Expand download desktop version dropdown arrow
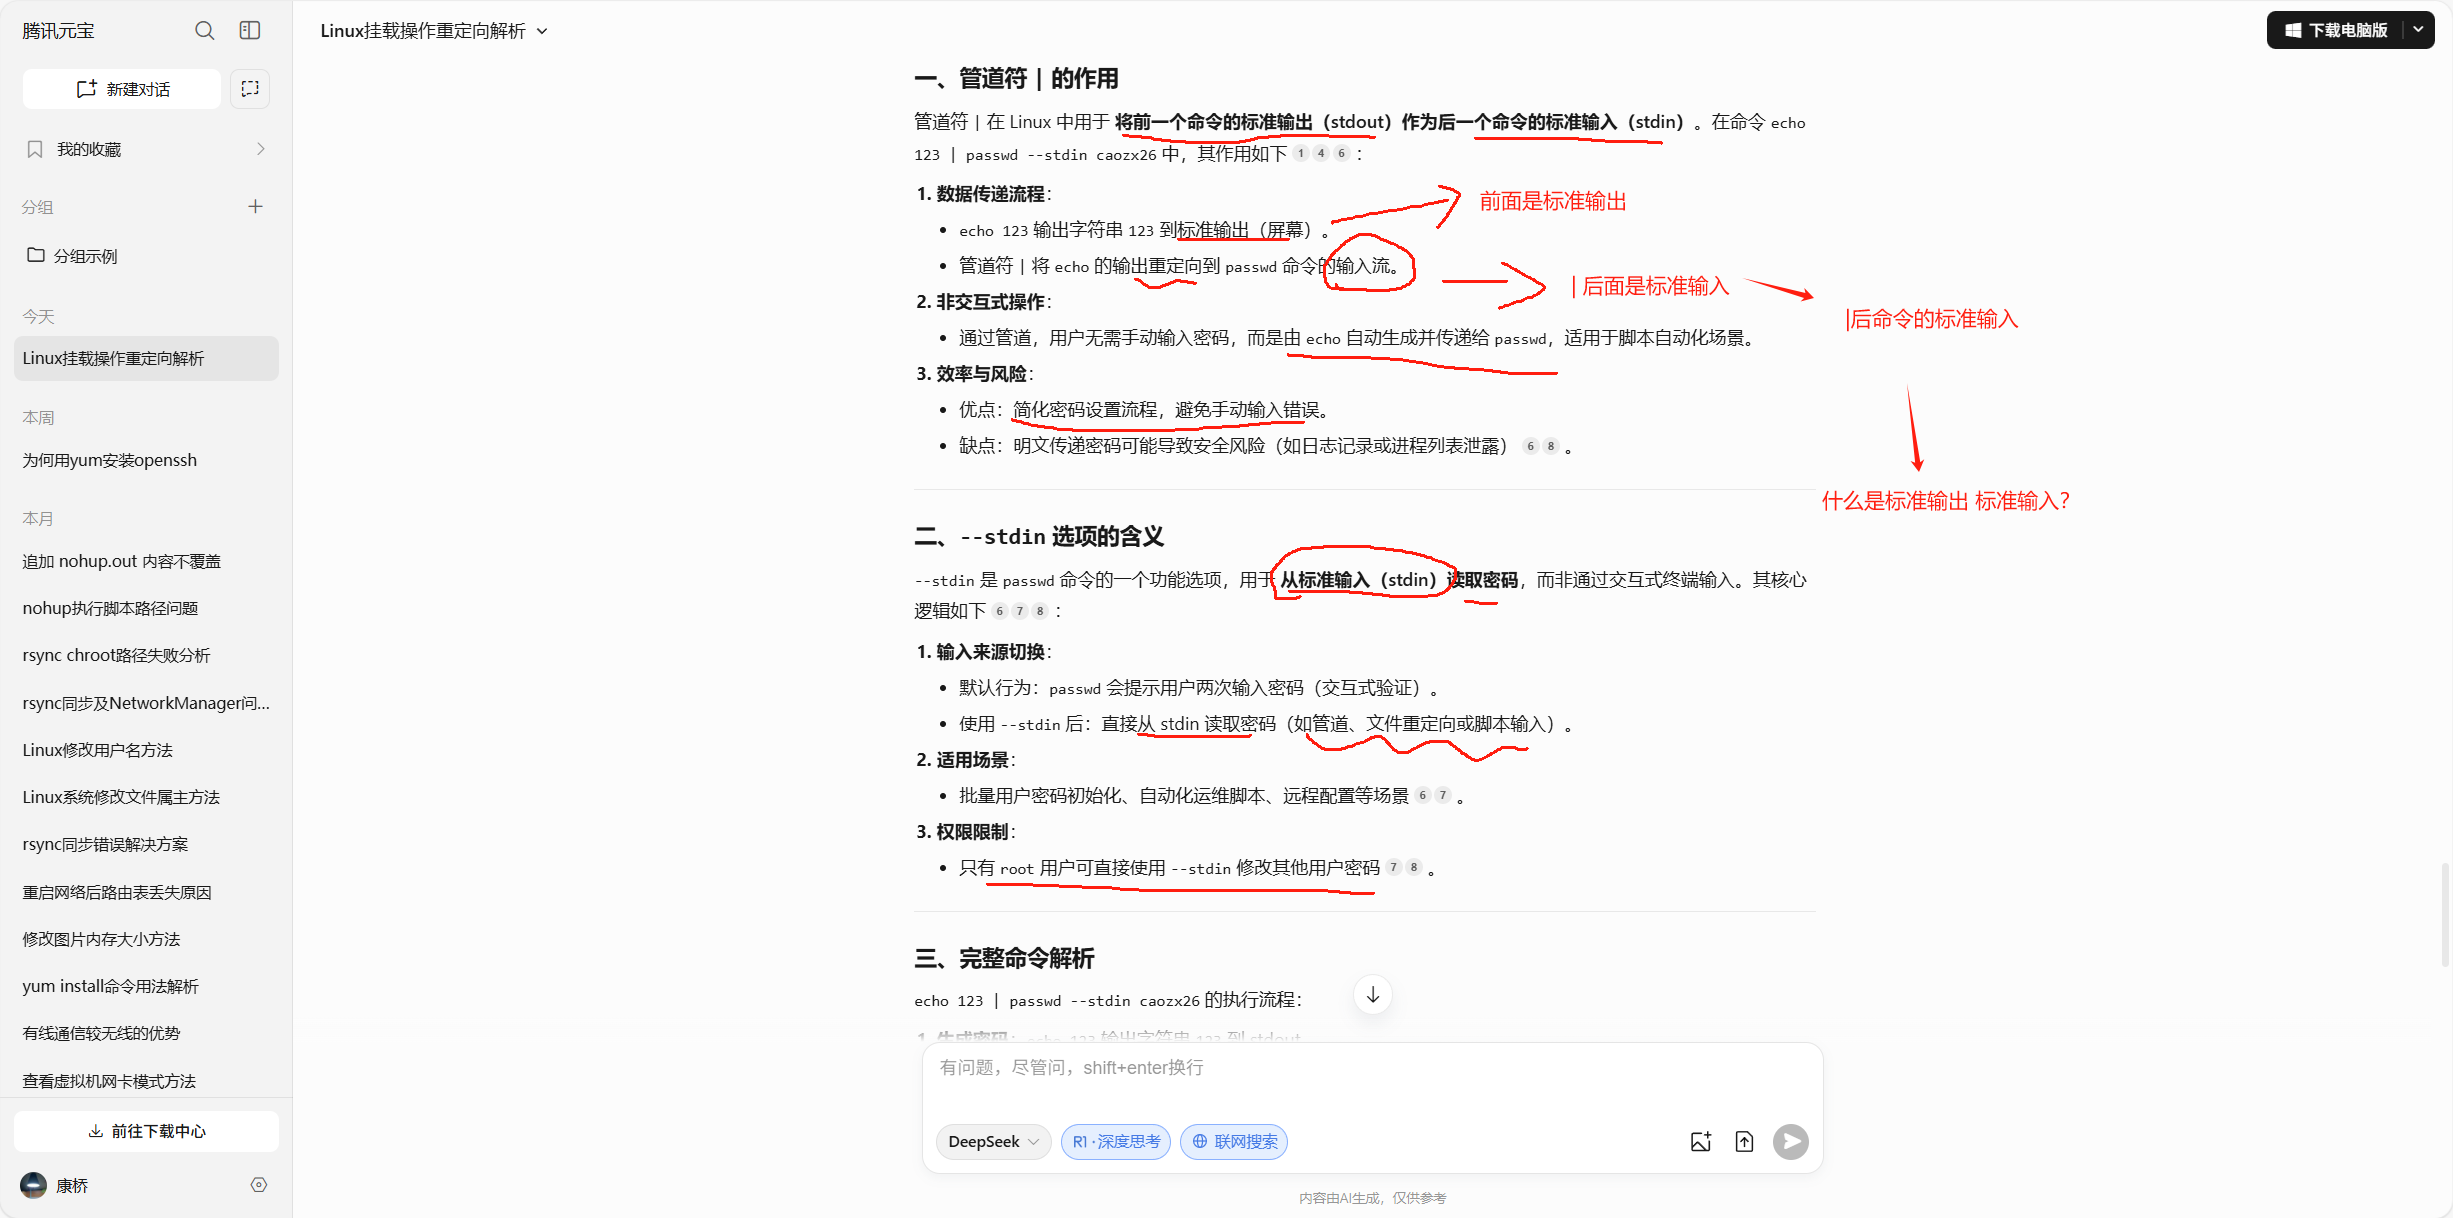This screenshot has height=1218, width=2453. 2418,30
